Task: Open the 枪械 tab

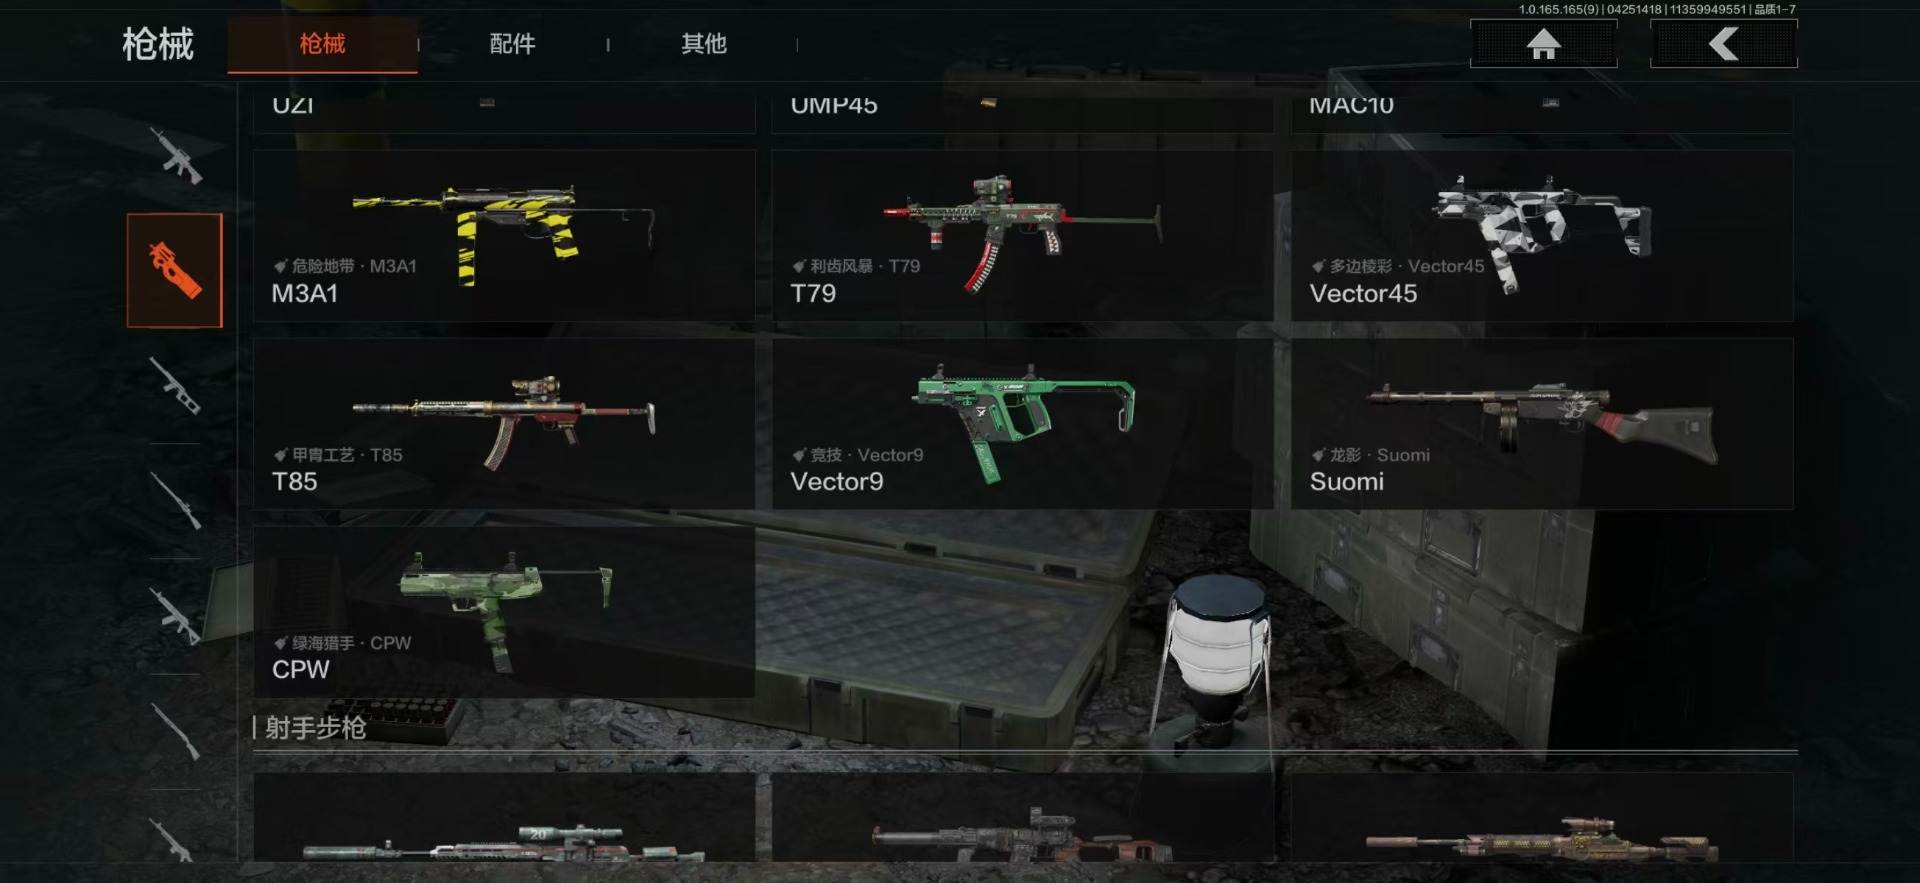Action: click(322, 44)
